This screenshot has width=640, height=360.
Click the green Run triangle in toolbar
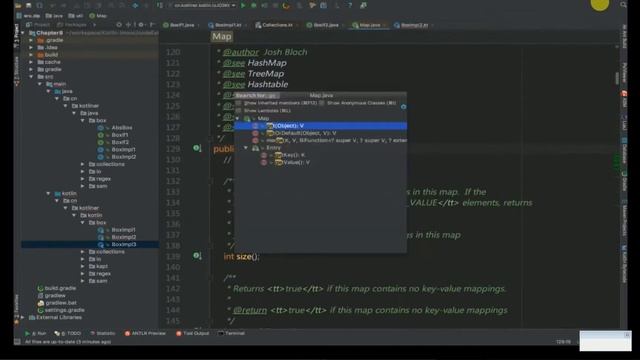(x=243, y=6)
